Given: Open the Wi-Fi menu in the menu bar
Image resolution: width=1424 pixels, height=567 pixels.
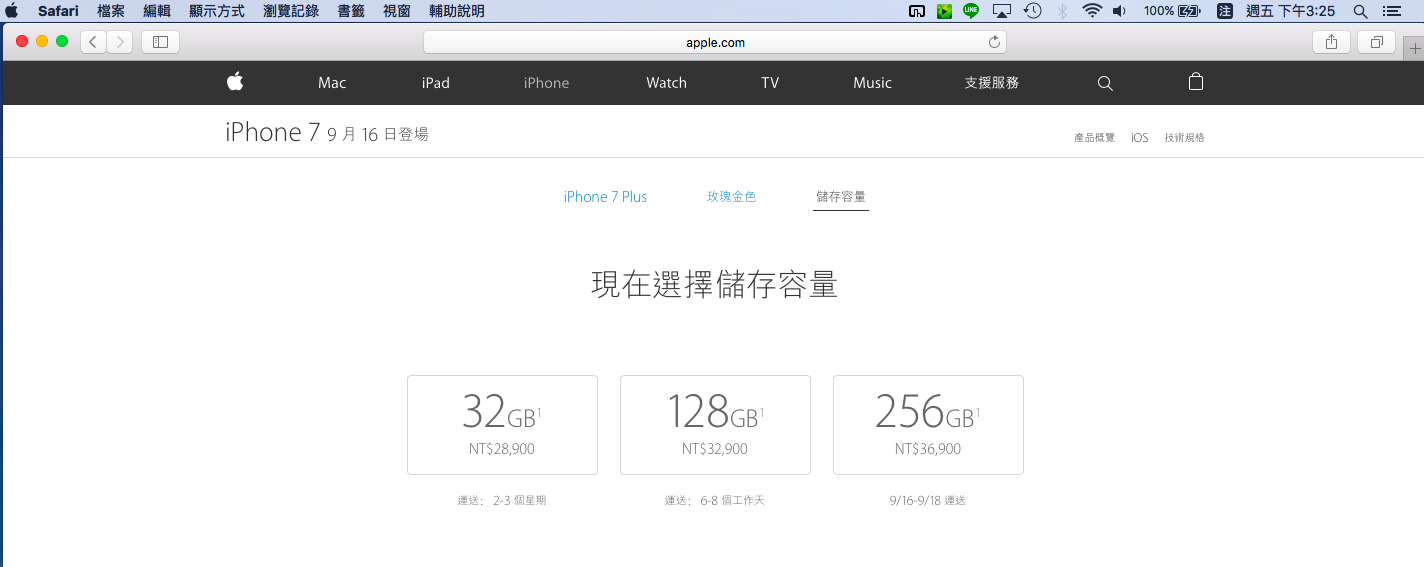Looking at the screenshot, I should click(1092, 11).
